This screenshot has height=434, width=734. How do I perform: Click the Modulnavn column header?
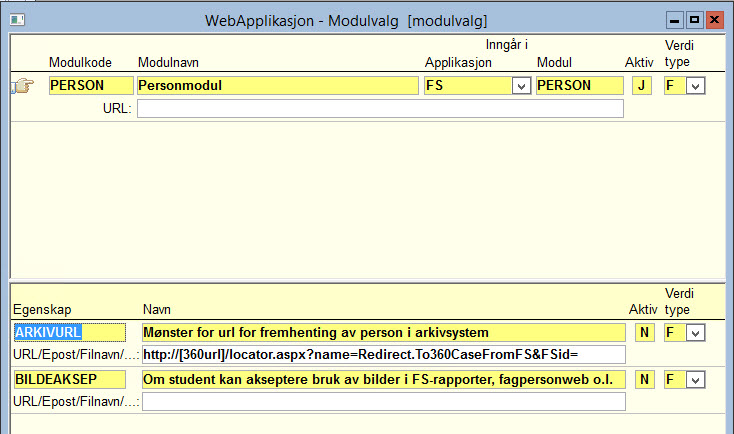[168, 62]
